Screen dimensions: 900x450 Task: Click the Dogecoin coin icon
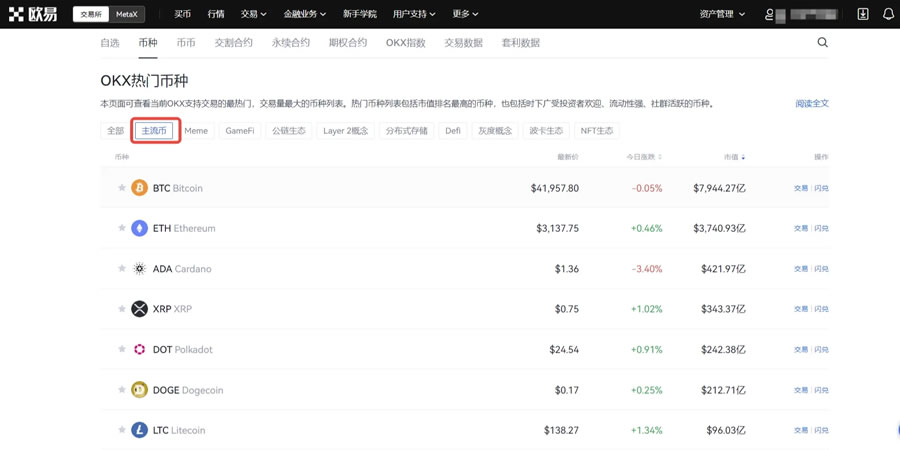click(x=139, y=390)
